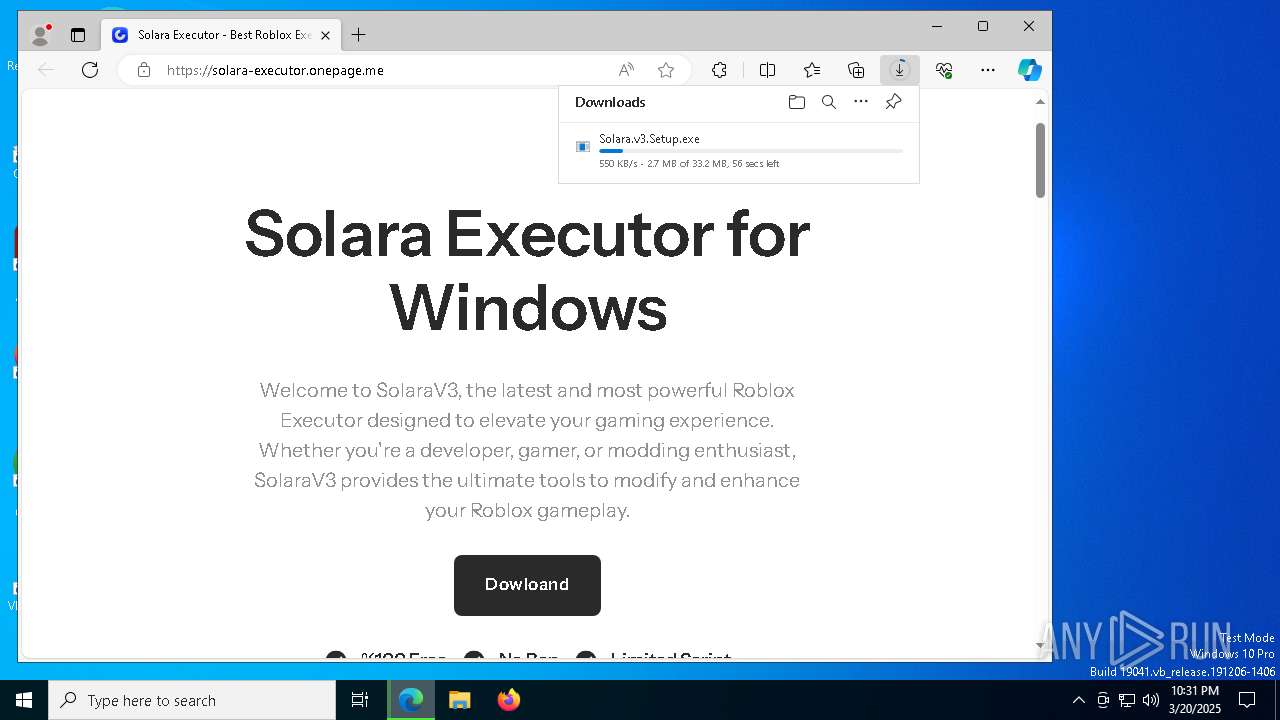The width and height of the screenshot is (1280, 720).
Task: Open Firefox from taskbar
Action: tap(508, 700)
